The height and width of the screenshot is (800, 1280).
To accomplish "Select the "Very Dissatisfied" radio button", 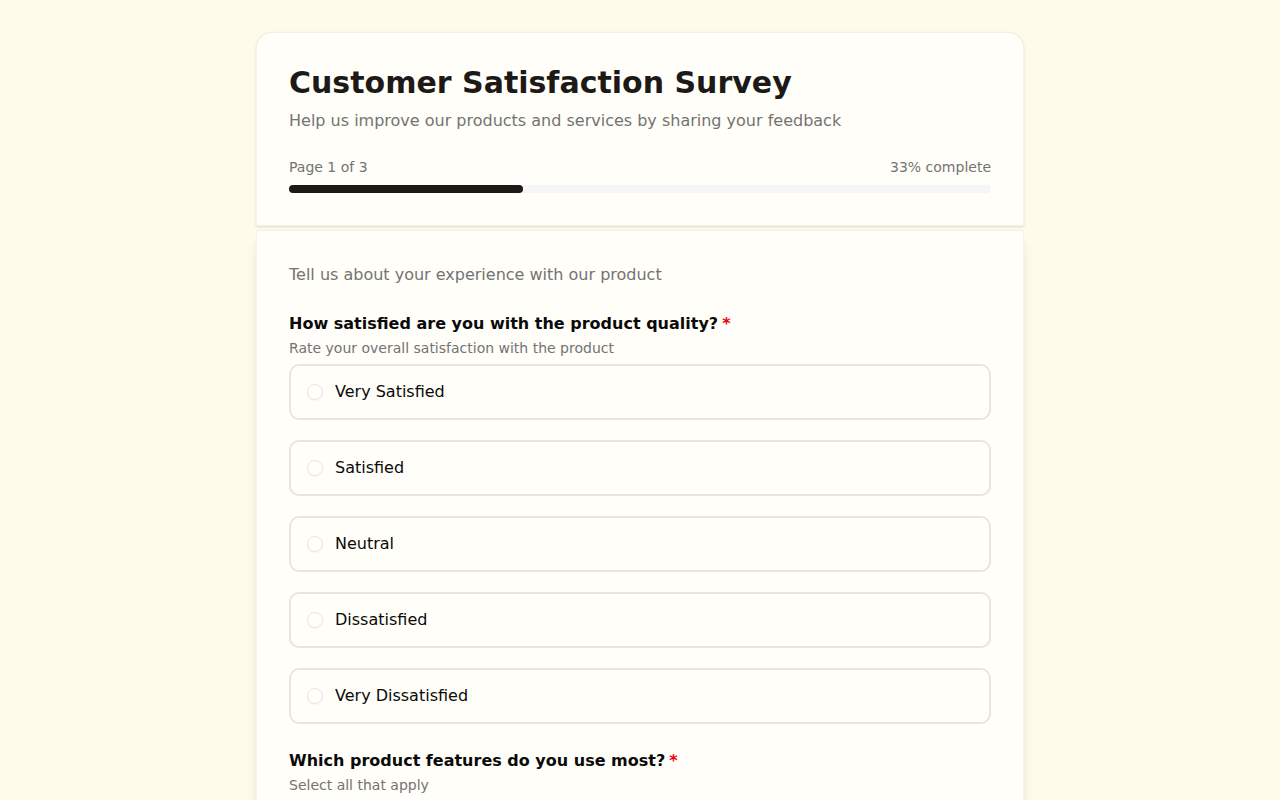I will tap(315, 696).
